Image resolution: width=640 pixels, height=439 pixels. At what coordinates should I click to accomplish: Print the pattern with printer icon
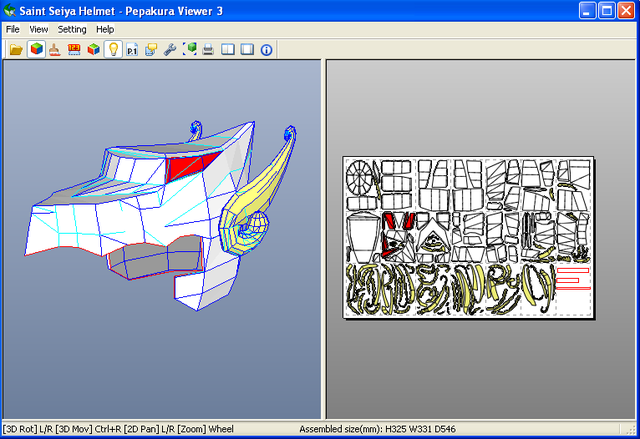(x=208, y=49)
